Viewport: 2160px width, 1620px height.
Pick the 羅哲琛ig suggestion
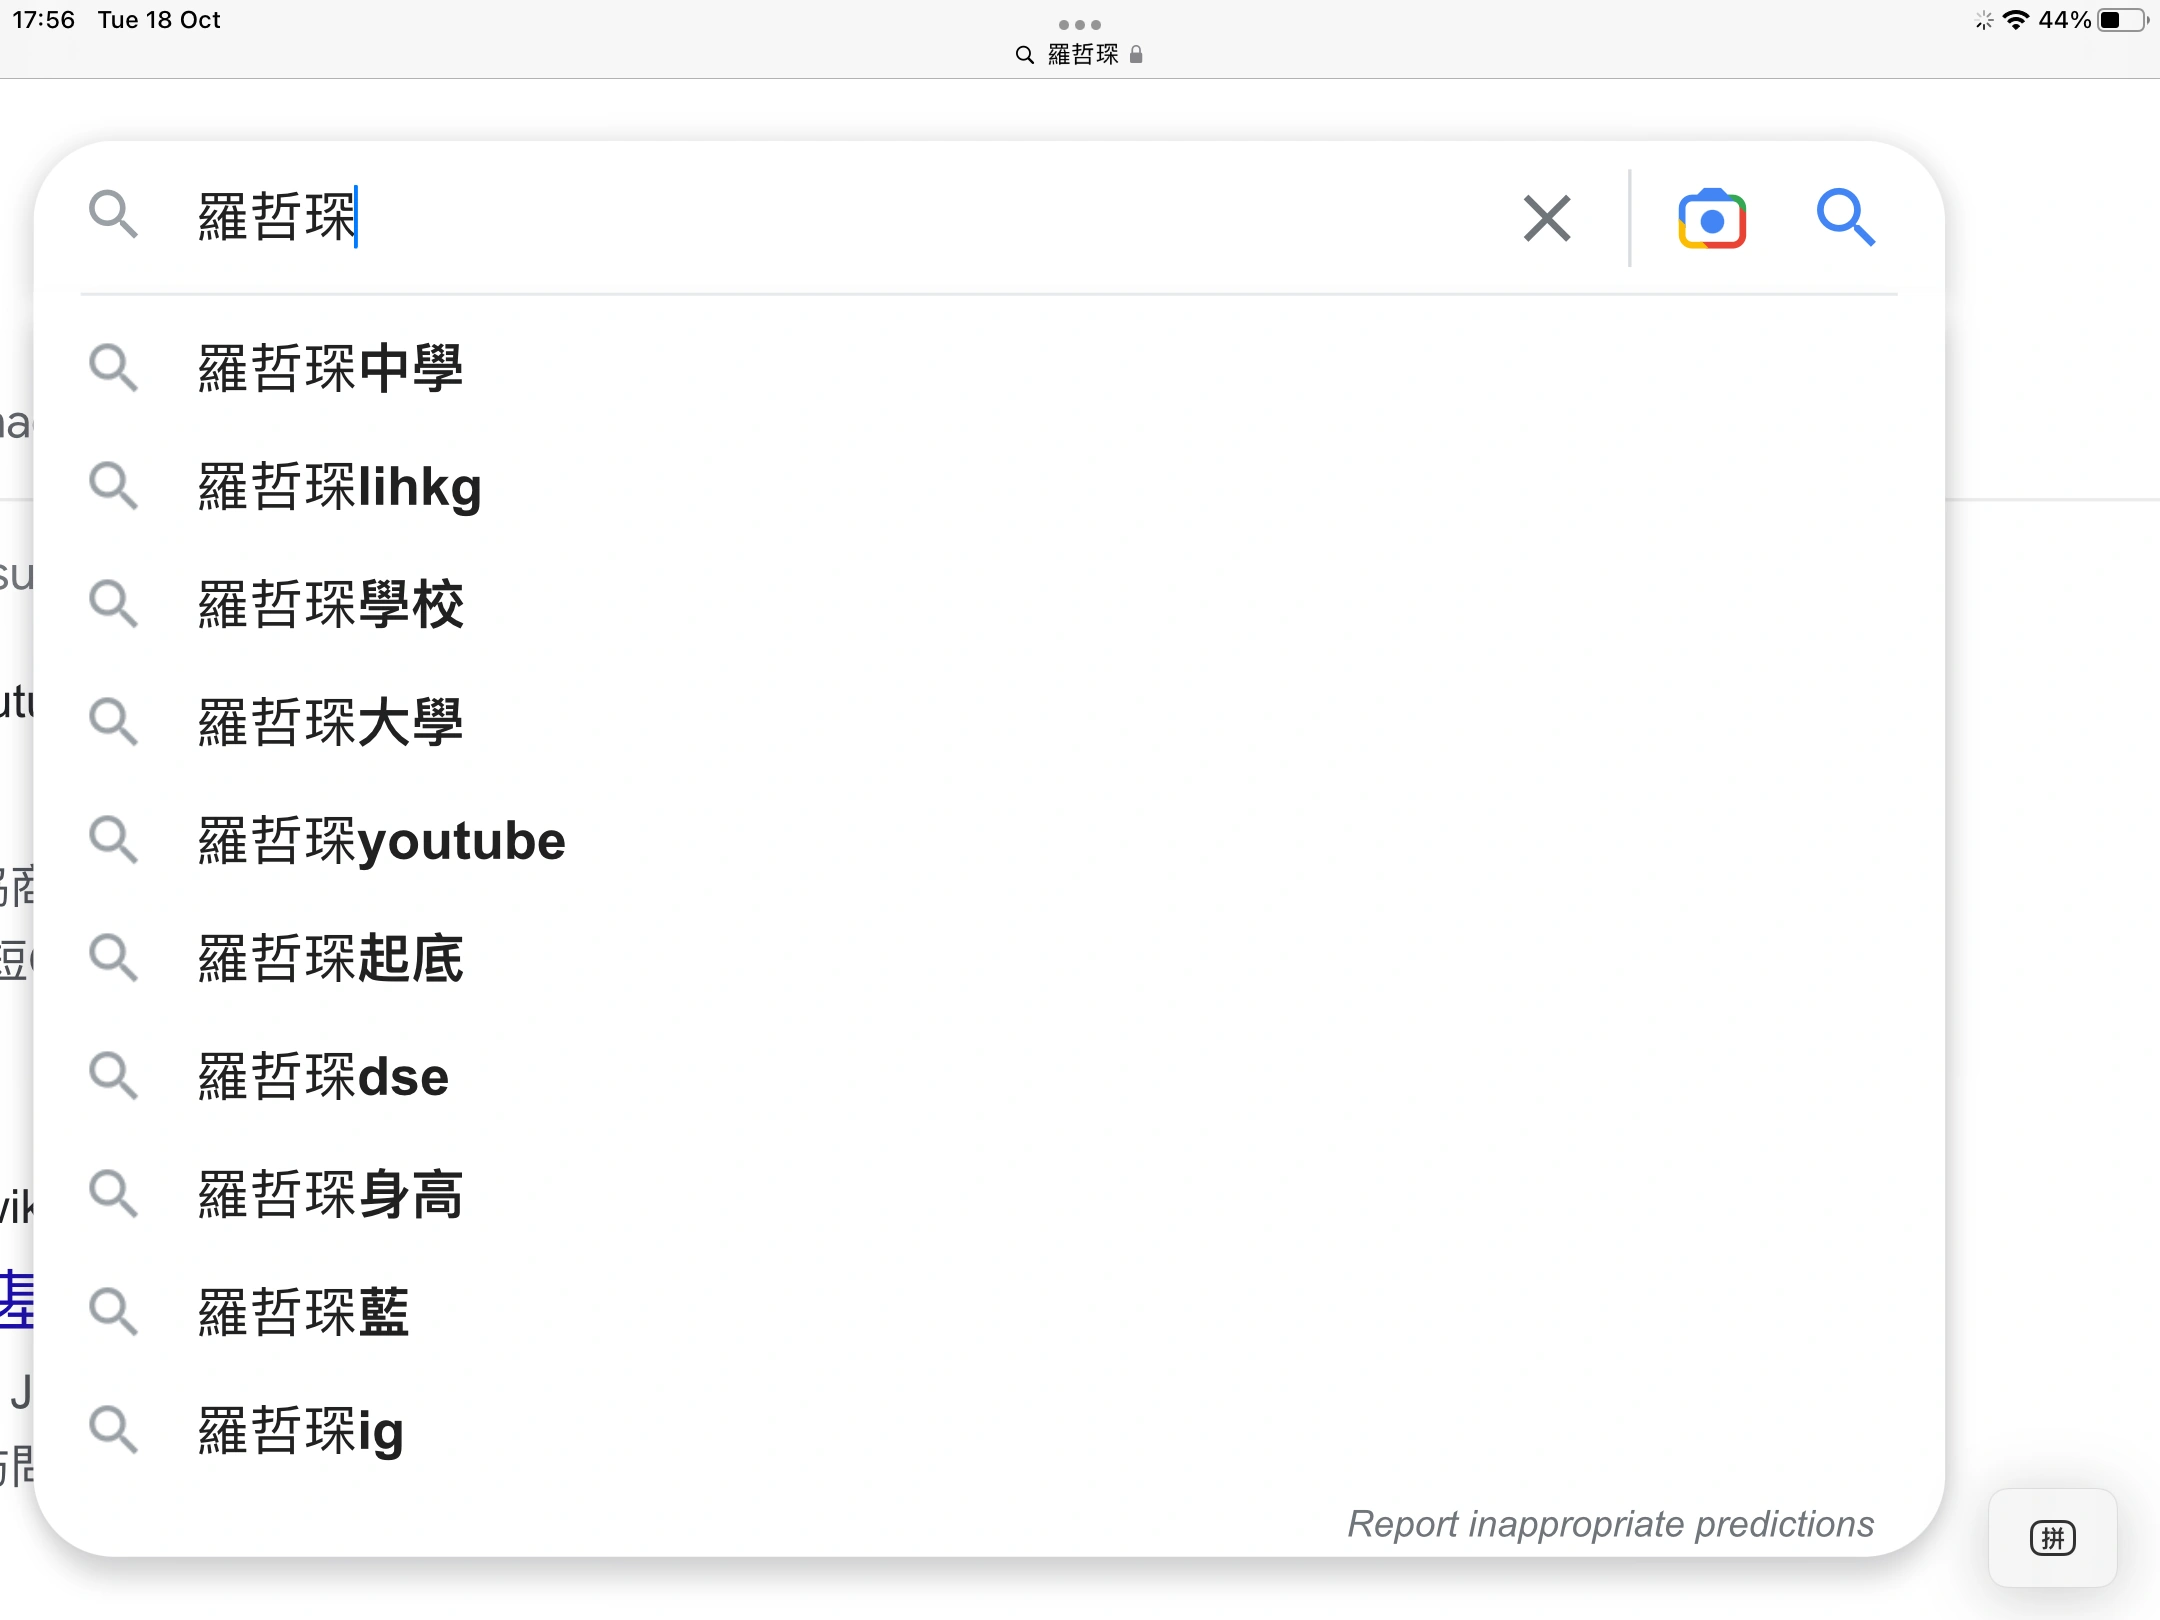pyautogui.click(x=300, y=1430)
